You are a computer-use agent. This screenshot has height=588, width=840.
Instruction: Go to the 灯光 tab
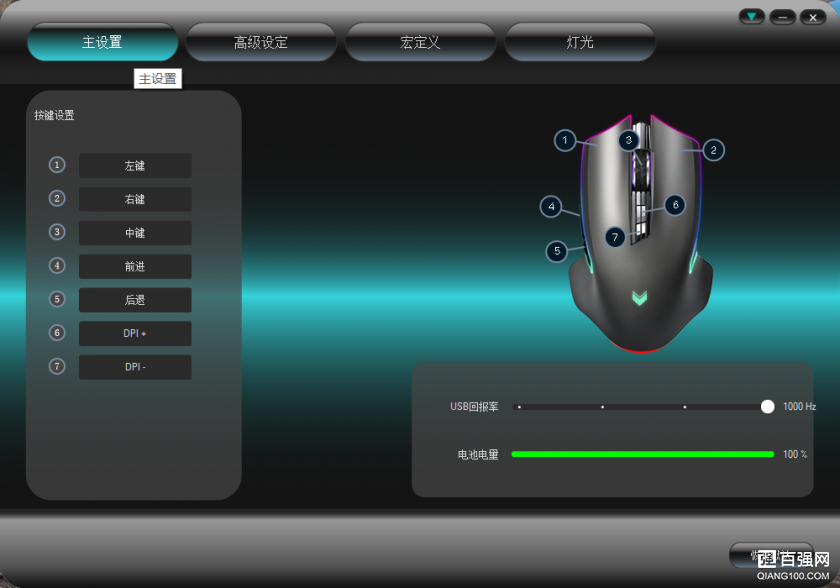click(x=580, y=43)
